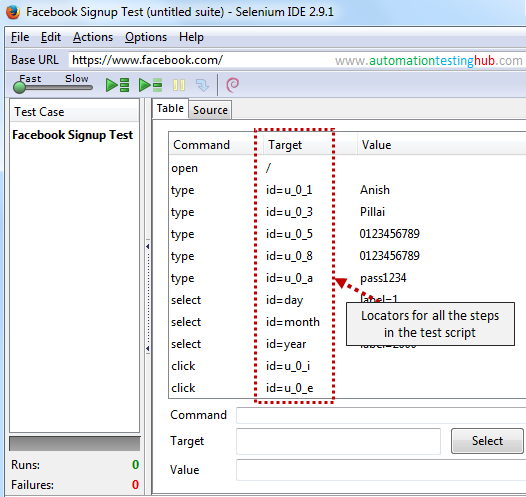The width and height of the screenshot is (526, 497).
Task: Click the Base URL input field
Action: [x=297, y=60]
